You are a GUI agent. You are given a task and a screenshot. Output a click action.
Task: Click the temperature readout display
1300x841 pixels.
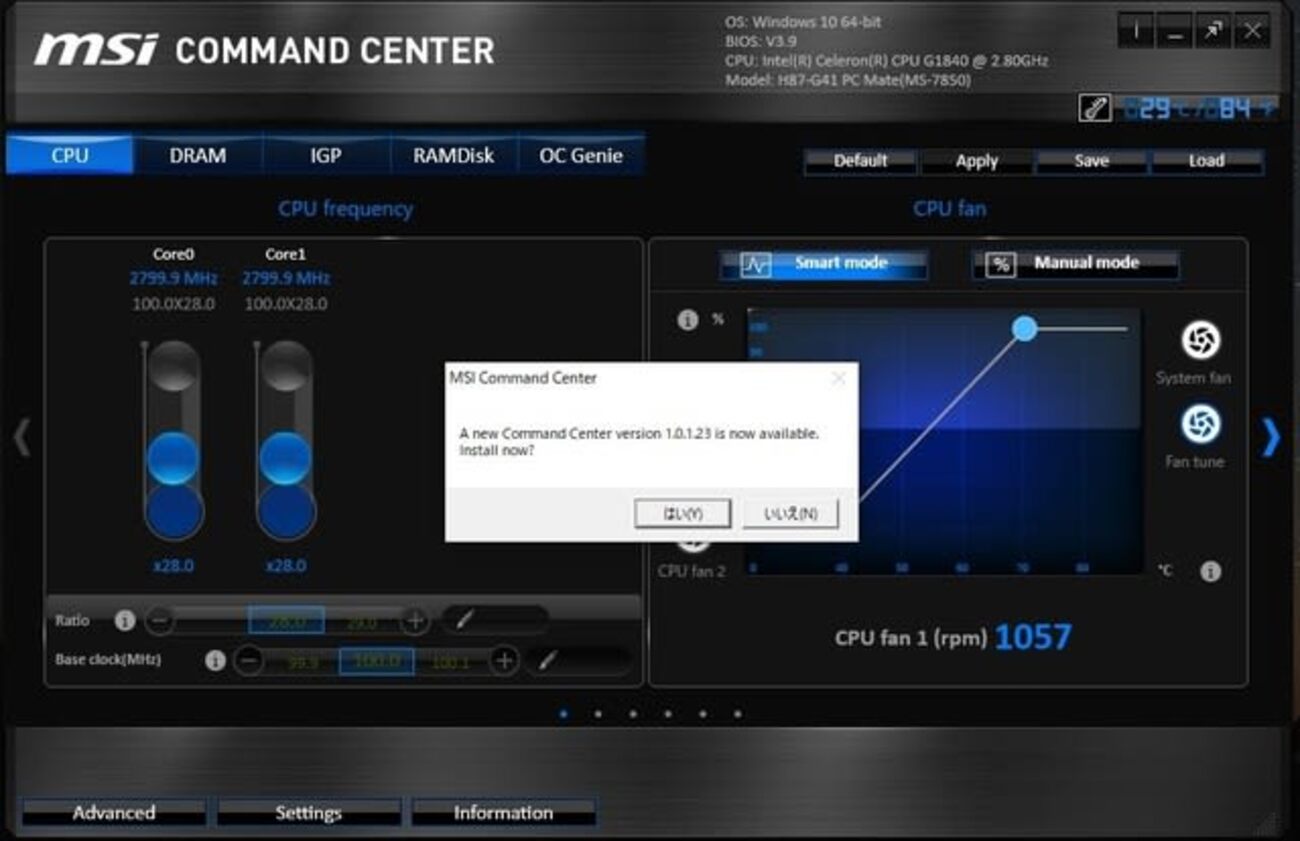point(1197,108)
